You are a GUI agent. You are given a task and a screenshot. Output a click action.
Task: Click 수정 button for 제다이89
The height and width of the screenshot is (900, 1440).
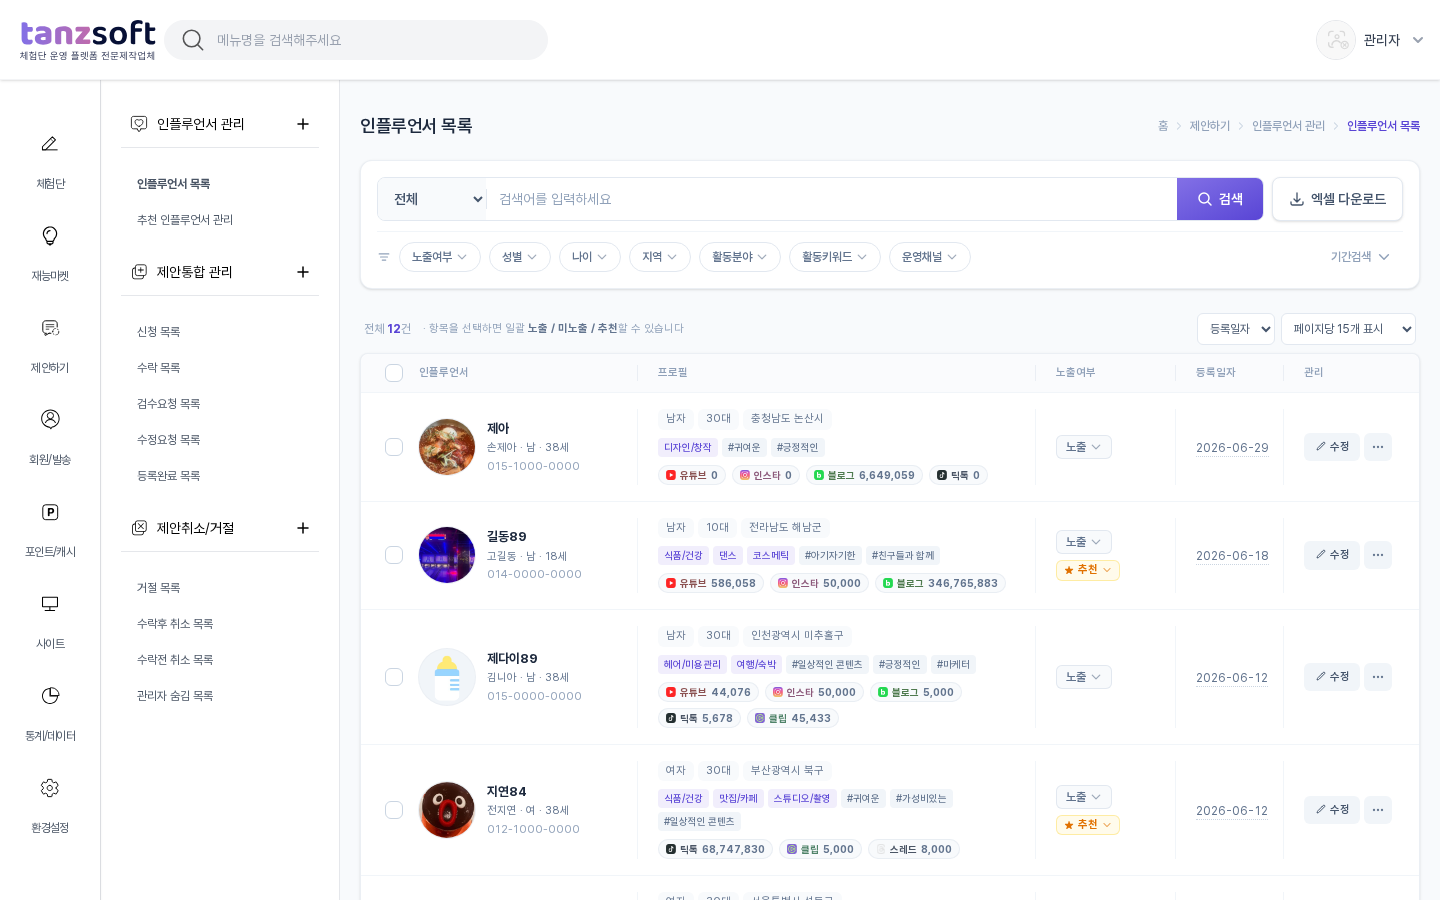point(1332,677)
